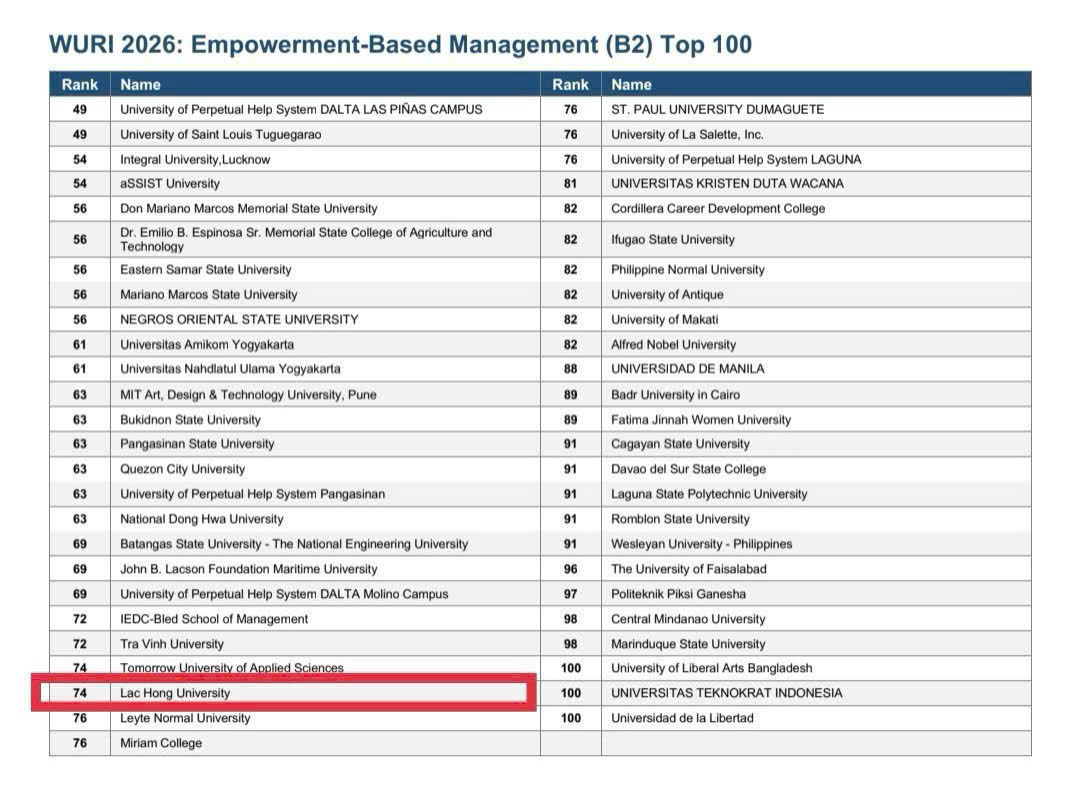Viewport: 1080px width, 798px height.
Task: Click rank 96 cell
Action: click(x=570, y=569)
